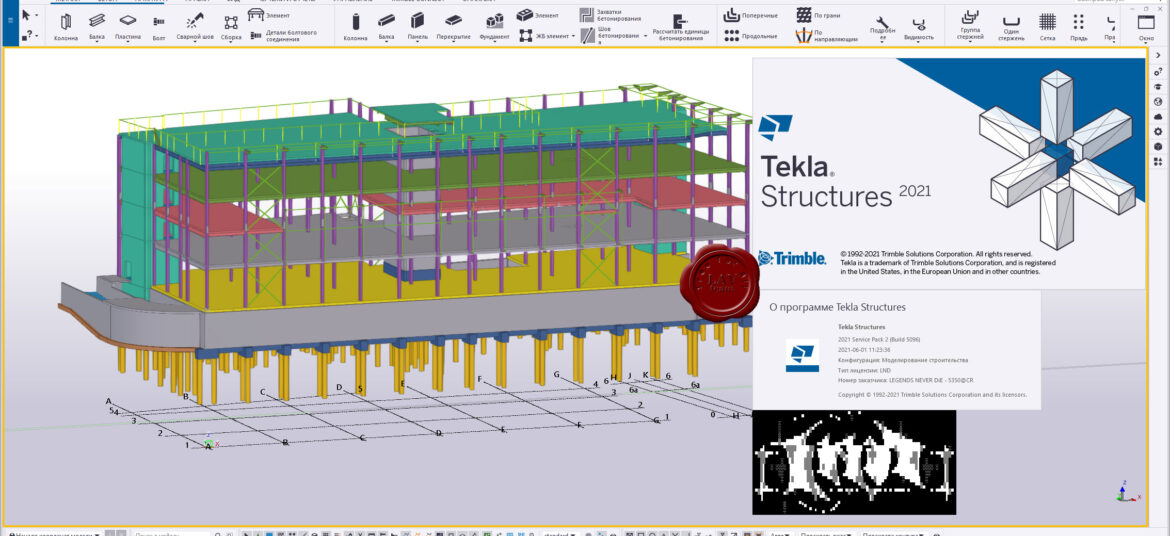Select the Фундамент tool
The height and width of the screenshot is (536, 1170).
pos(494,25)
